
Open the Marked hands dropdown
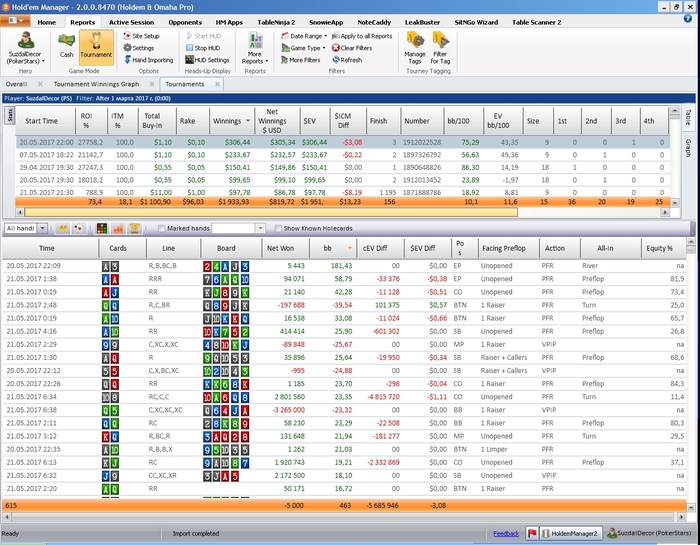[260, 229]
